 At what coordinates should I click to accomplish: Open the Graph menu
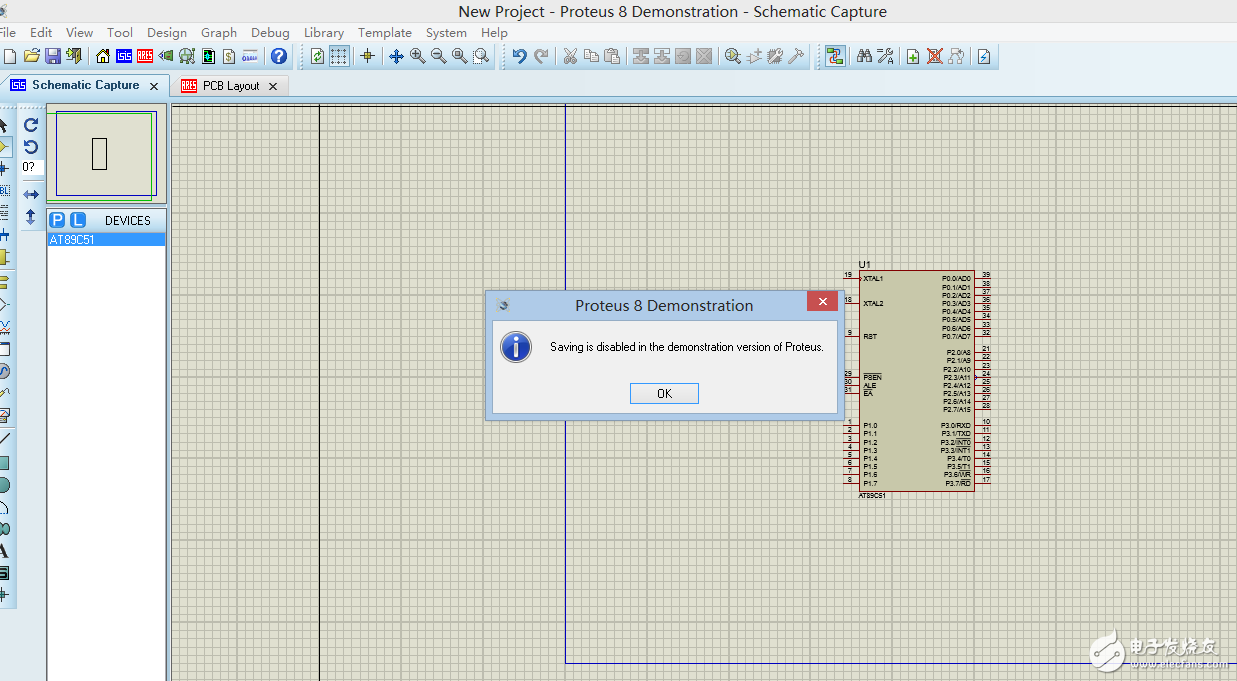point(219,32)
